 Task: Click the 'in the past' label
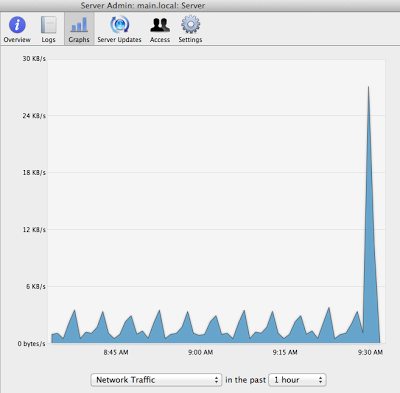(245, 380)
